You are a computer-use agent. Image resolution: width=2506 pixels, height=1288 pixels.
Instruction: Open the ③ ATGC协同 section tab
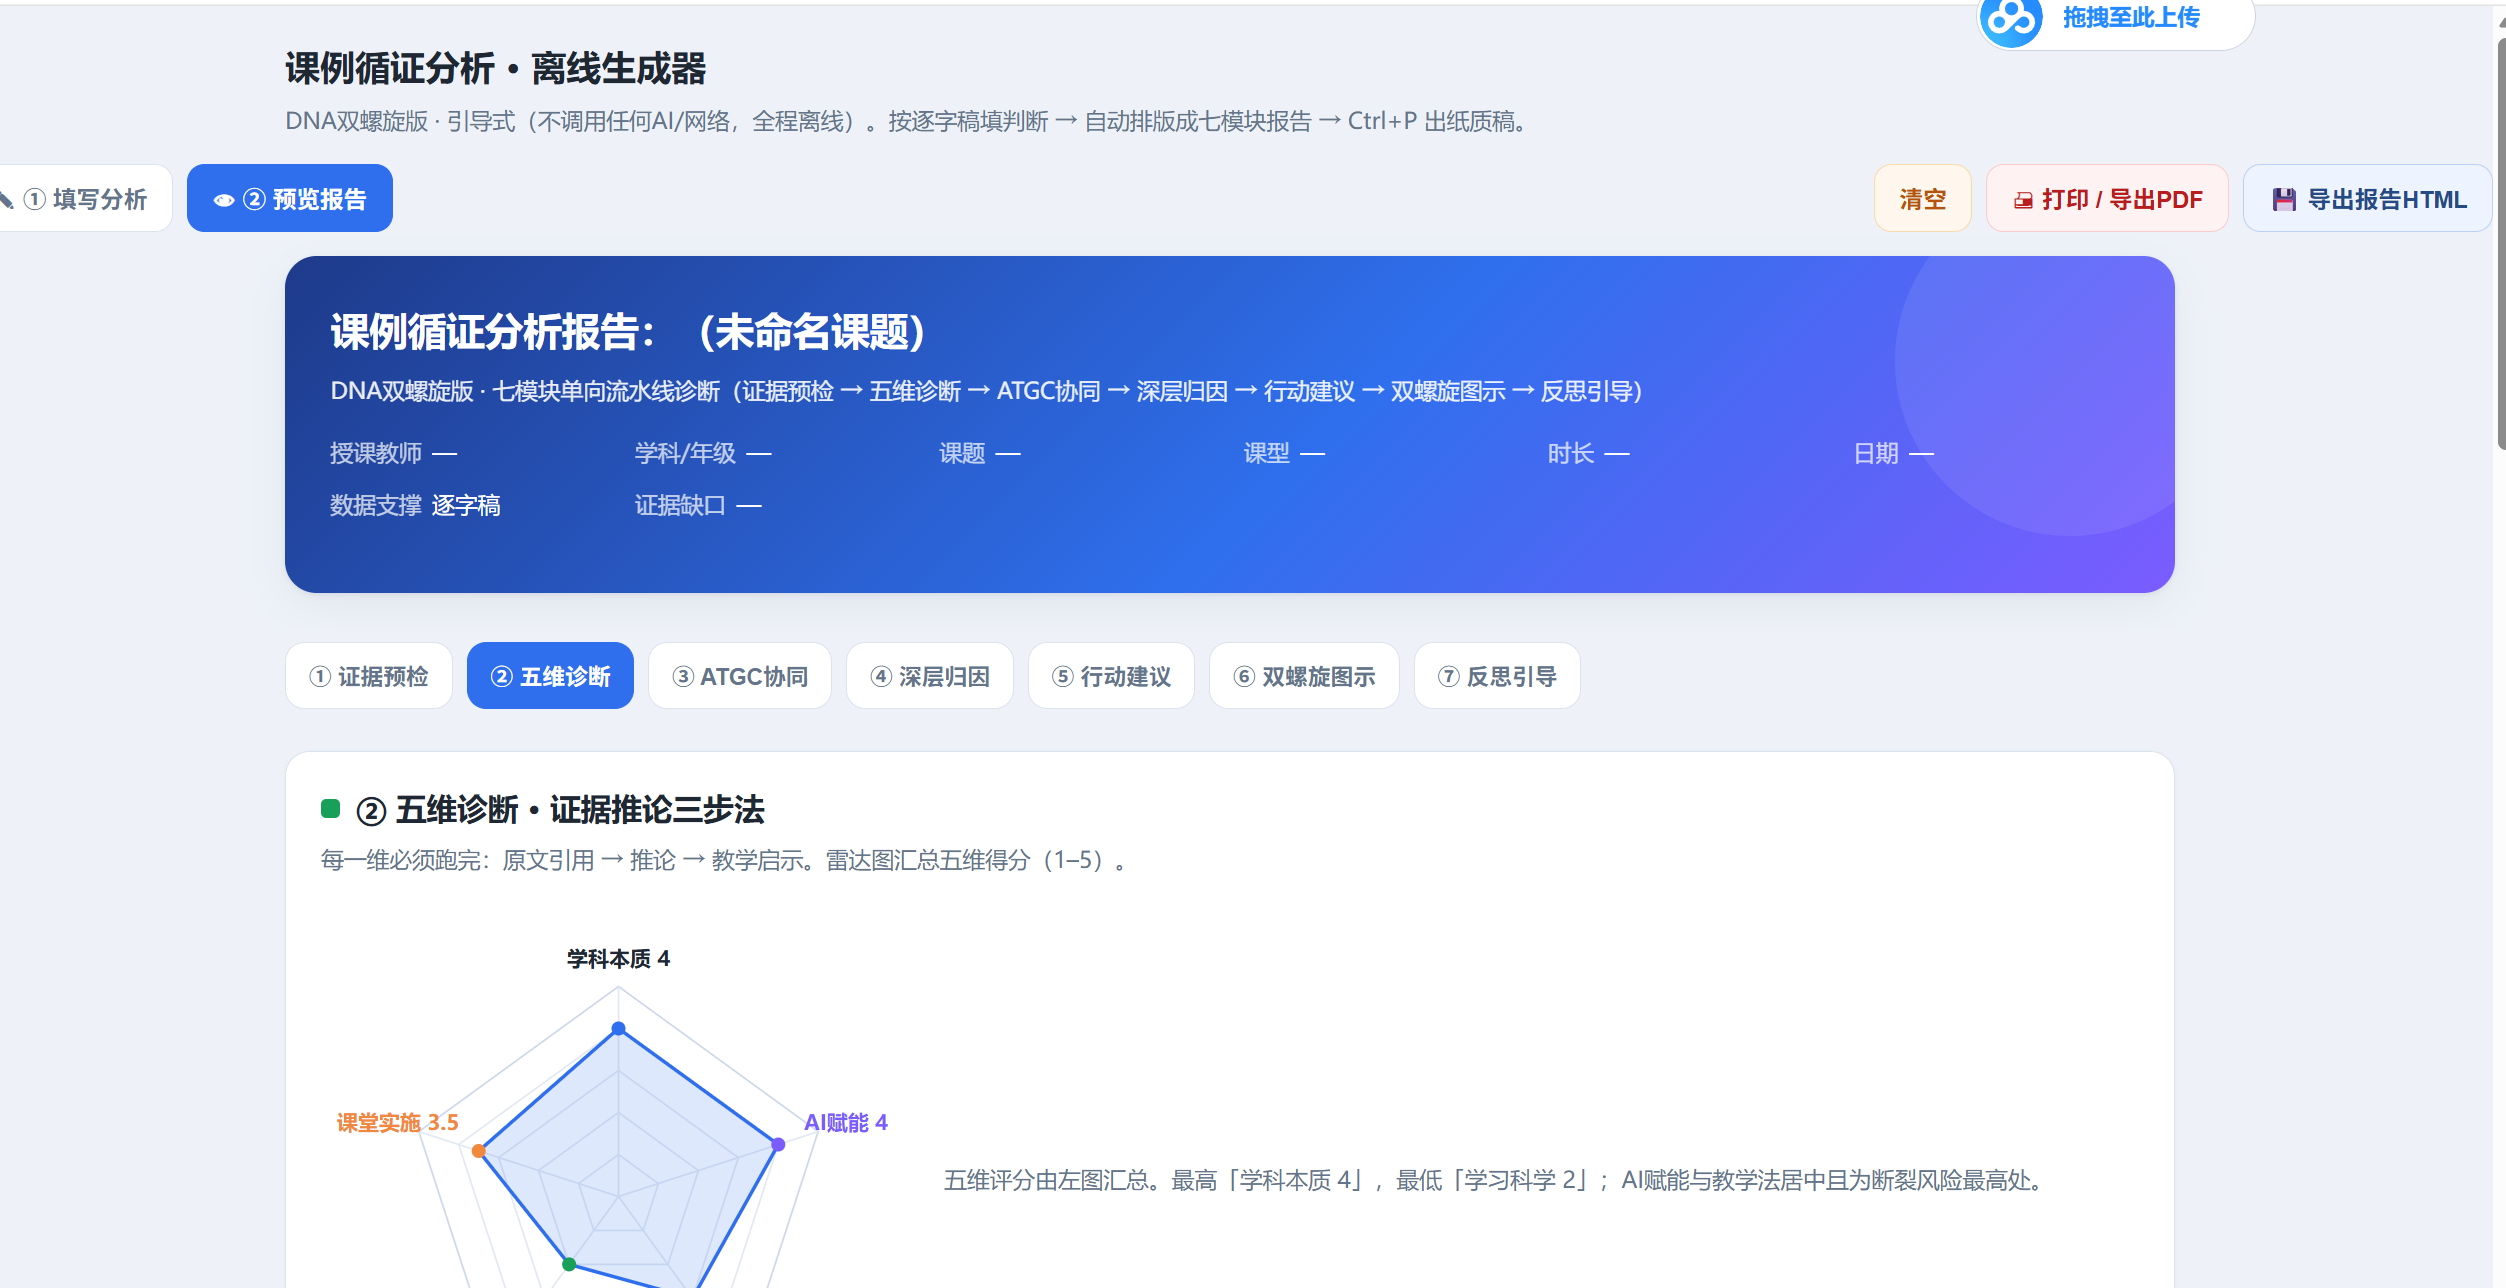coord(740,676)
